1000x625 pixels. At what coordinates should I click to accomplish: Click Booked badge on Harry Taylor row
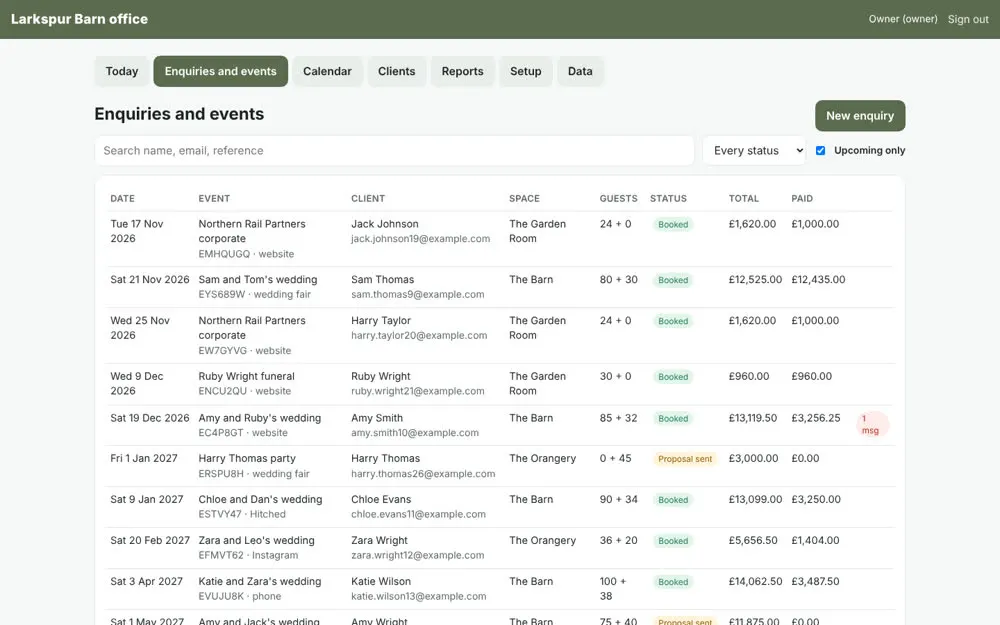(673, 321)
